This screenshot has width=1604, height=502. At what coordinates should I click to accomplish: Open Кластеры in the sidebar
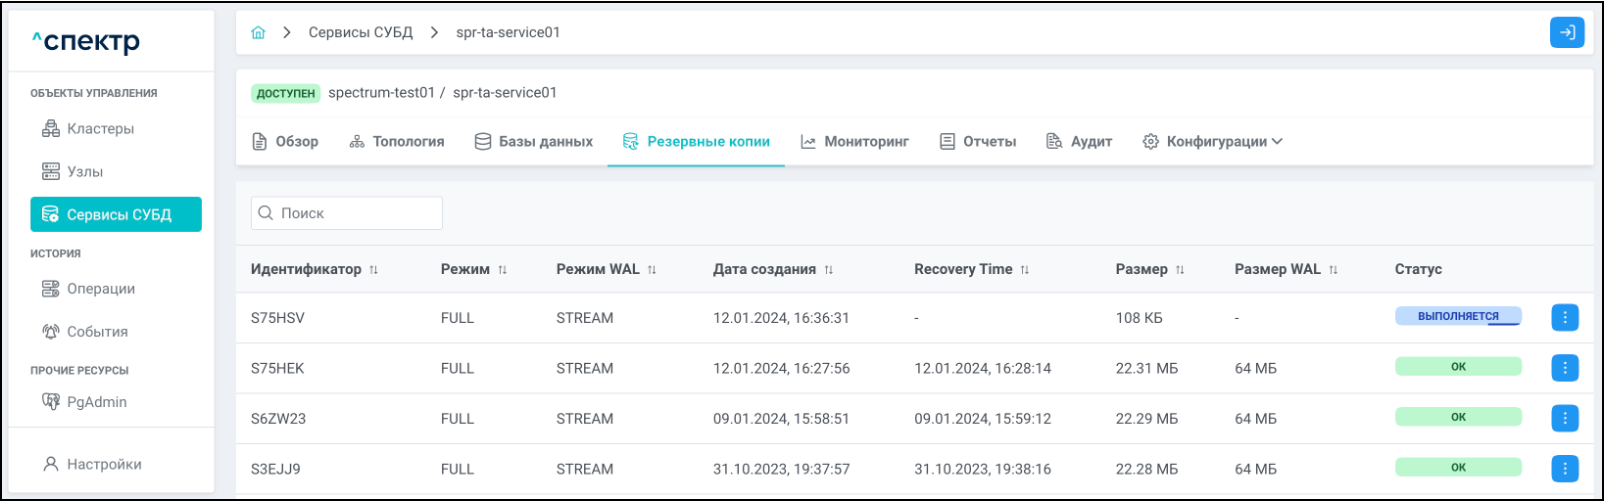tap(100, 129)
